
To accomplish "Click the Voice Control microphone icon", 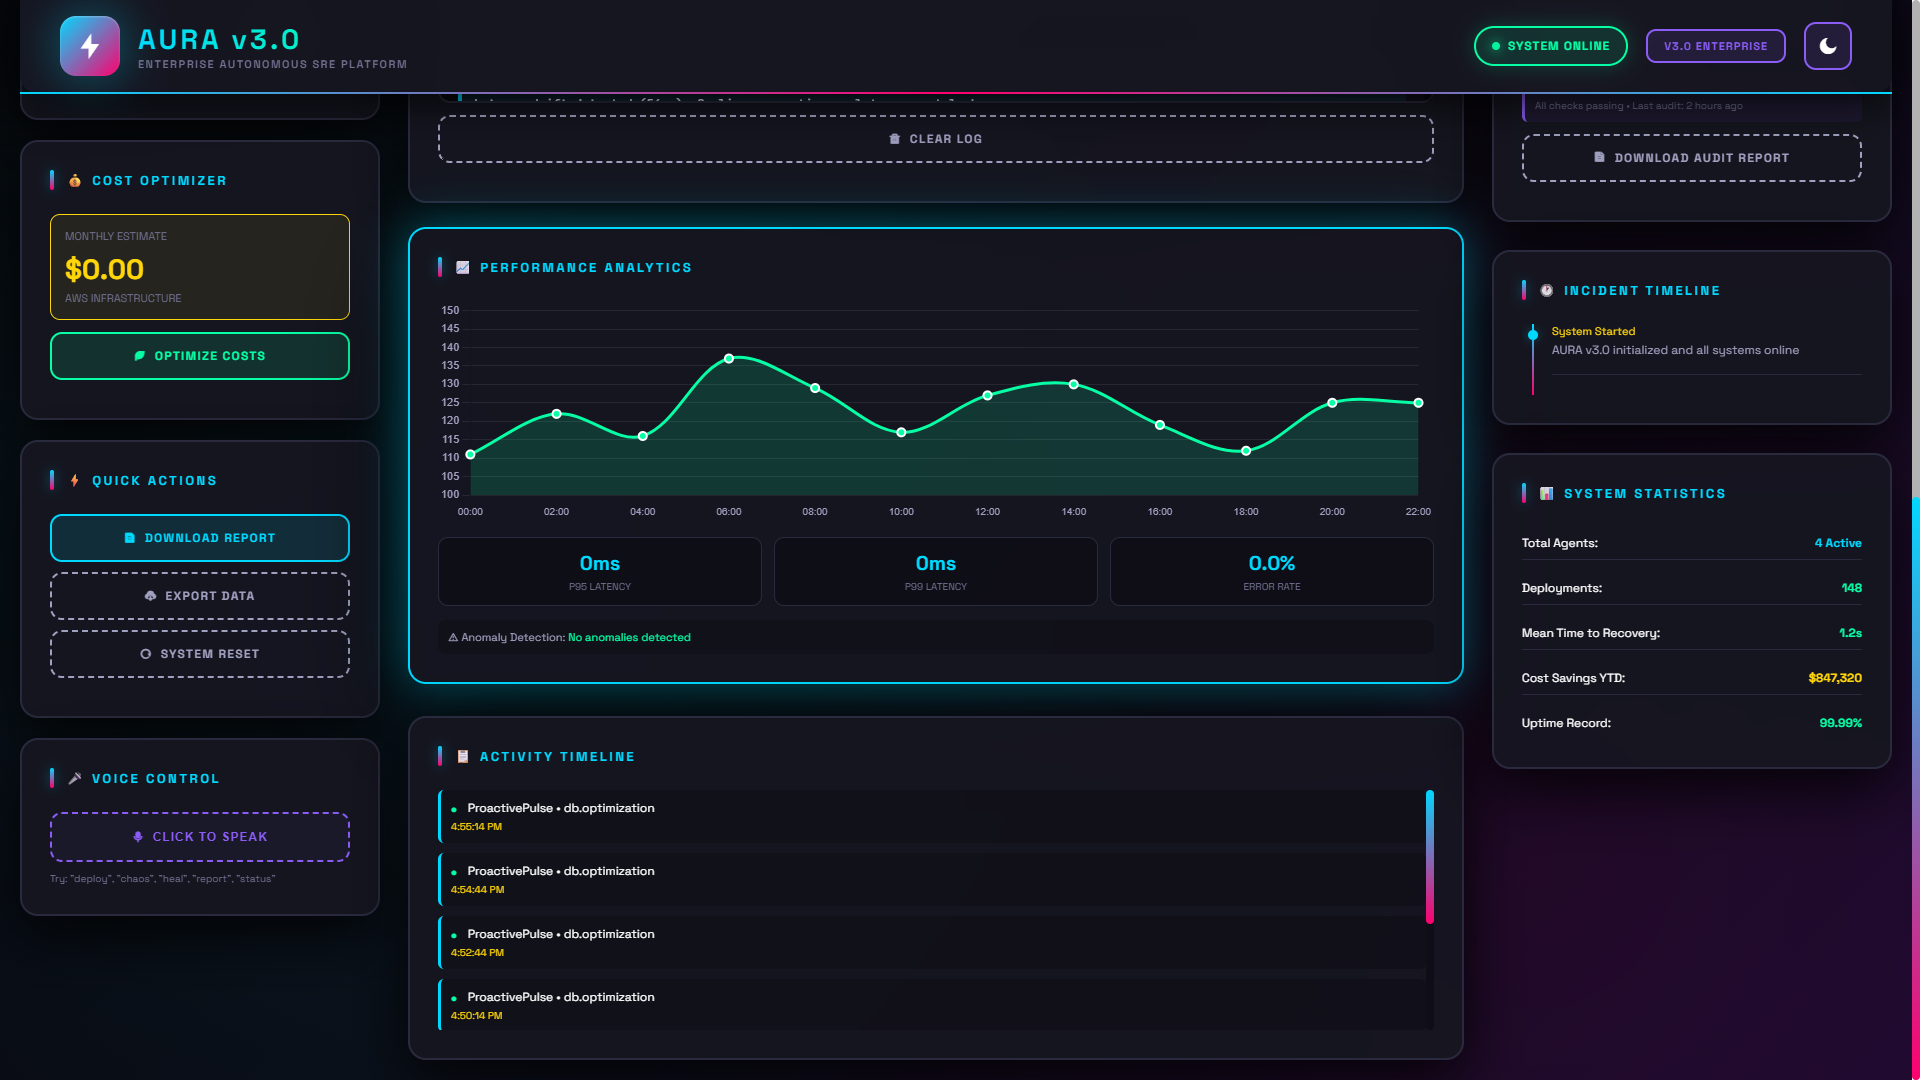I will point(75,779).
